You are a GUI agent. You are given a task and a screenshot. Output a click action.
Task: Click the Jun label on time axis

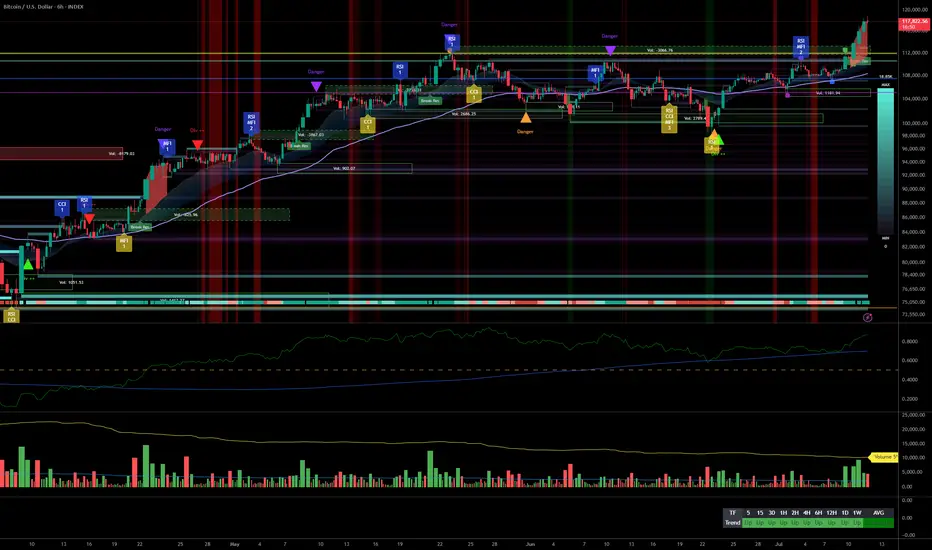point(530,544)
